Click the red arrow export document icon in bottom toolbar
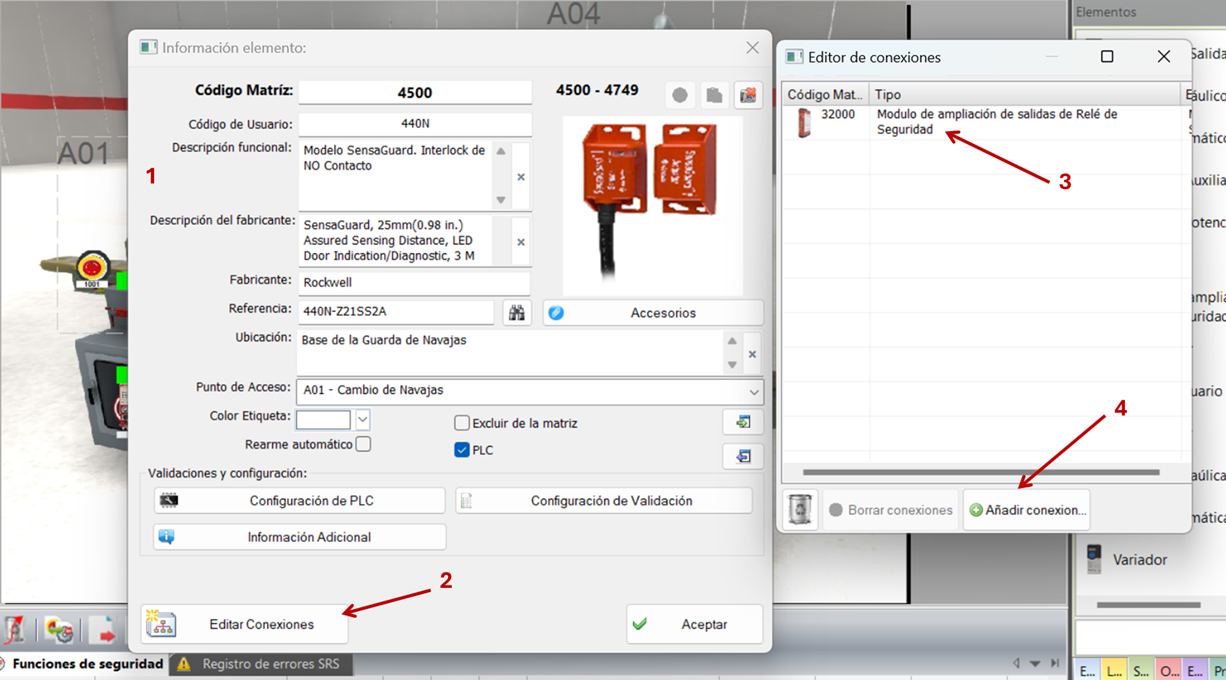 pyautogui.click(x=102, y=630)
